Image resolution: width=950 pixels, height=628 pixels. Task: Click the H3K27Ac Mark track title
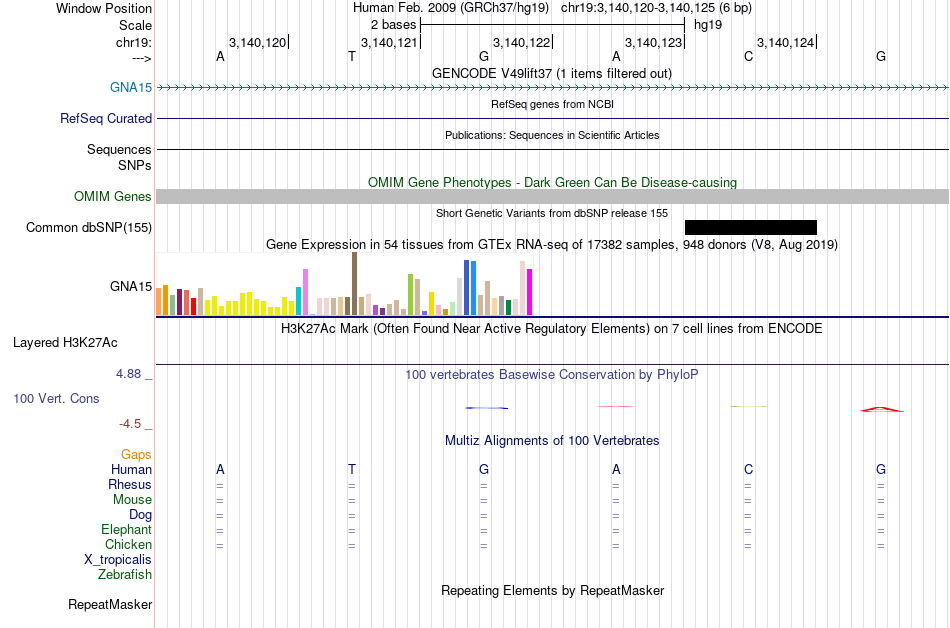pyautogui.click(x=552, y=328)
